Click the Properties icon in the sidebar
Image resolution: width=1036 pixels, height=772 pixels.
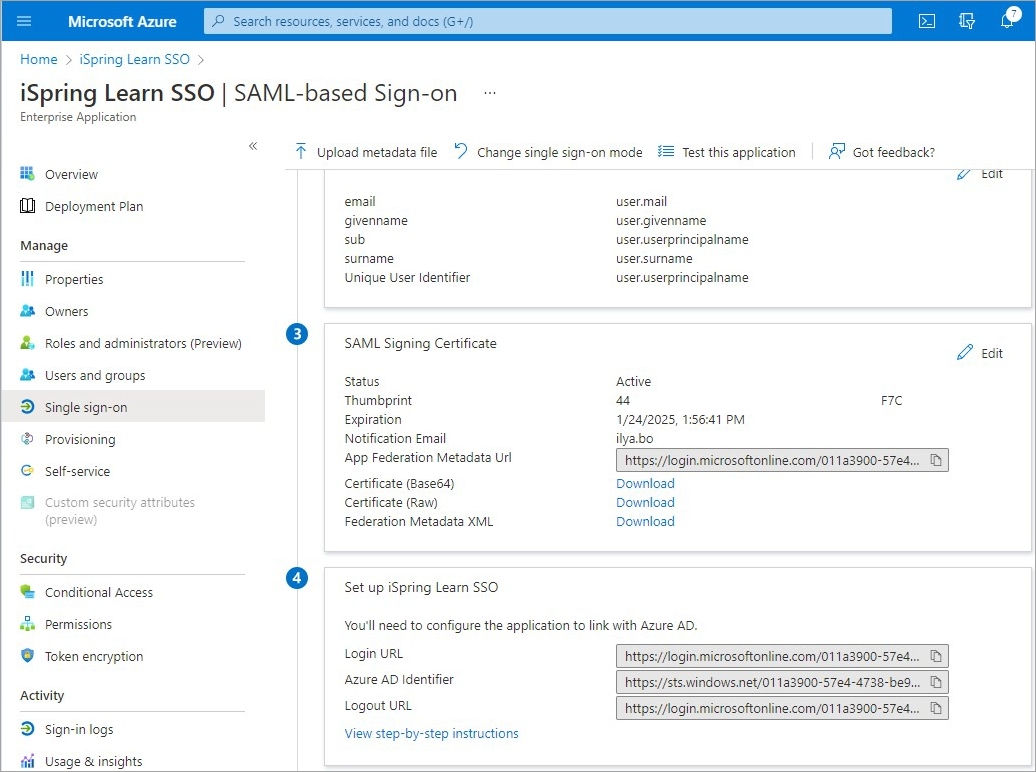27,279
